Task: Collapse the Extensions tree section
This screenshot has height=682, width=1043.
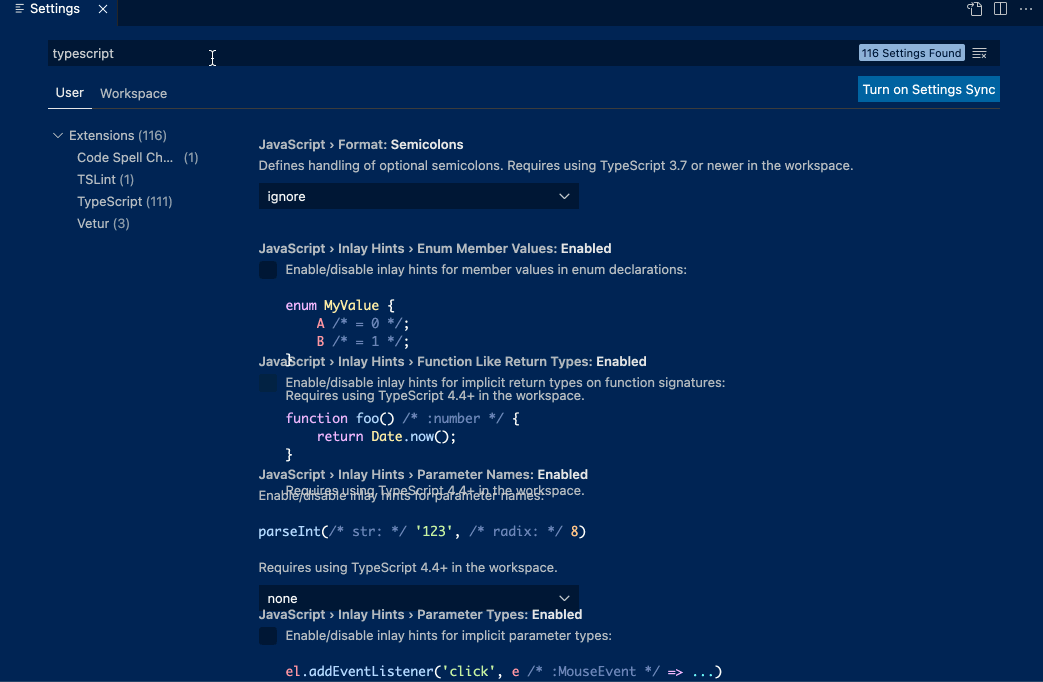Action: coord(58,135)
